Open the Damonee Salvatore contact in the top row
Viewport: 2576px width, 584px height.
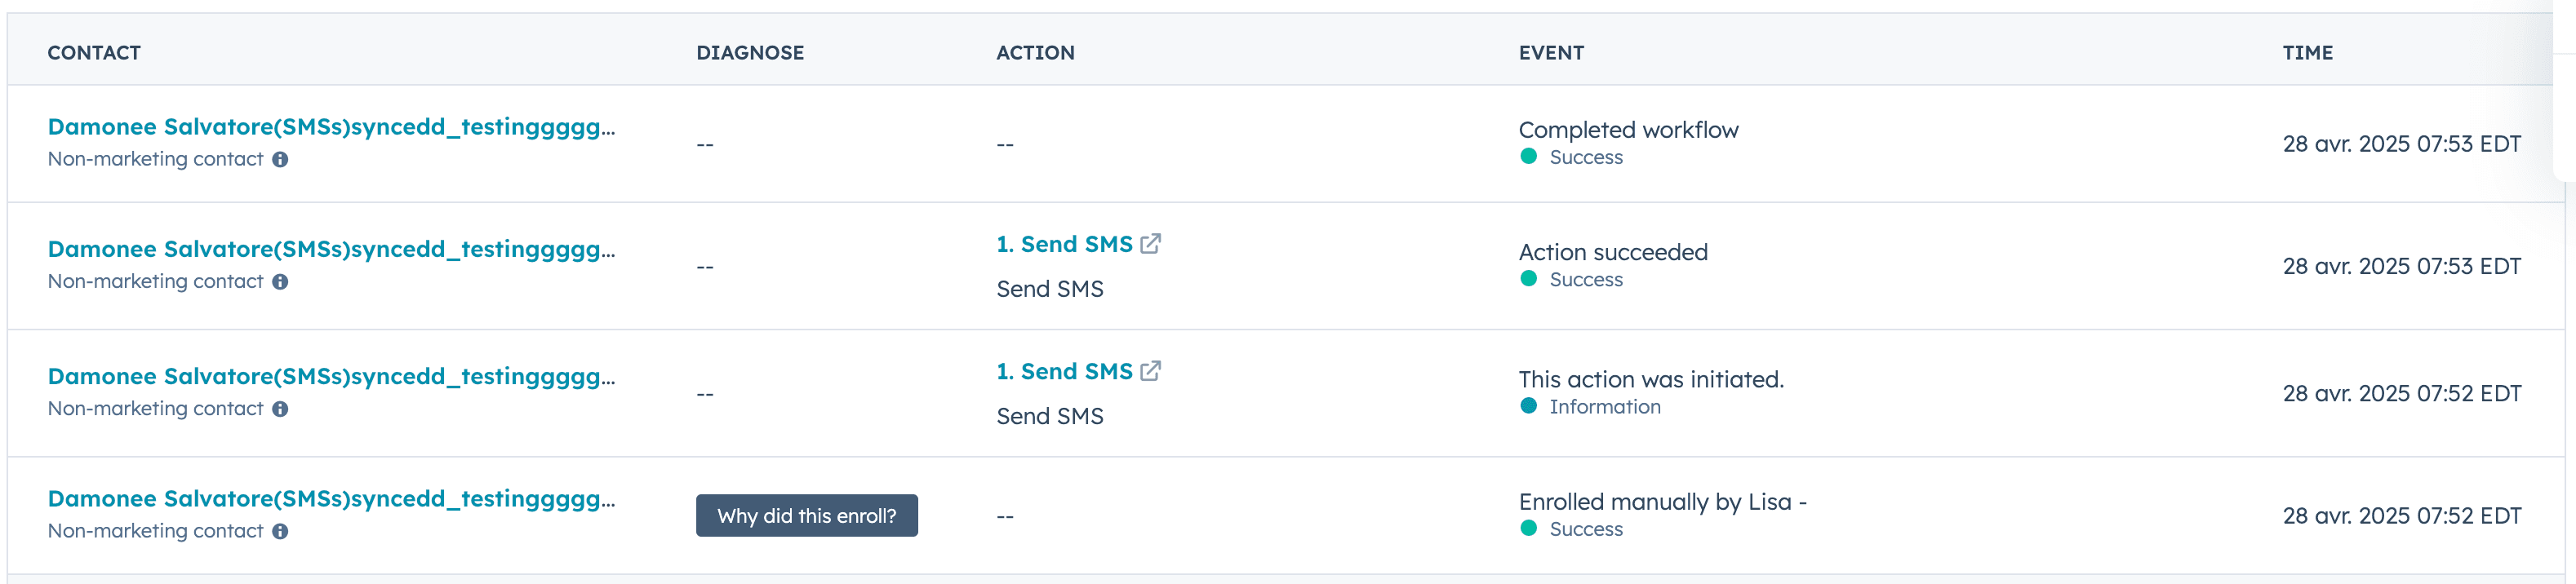(x=333, y=127)
